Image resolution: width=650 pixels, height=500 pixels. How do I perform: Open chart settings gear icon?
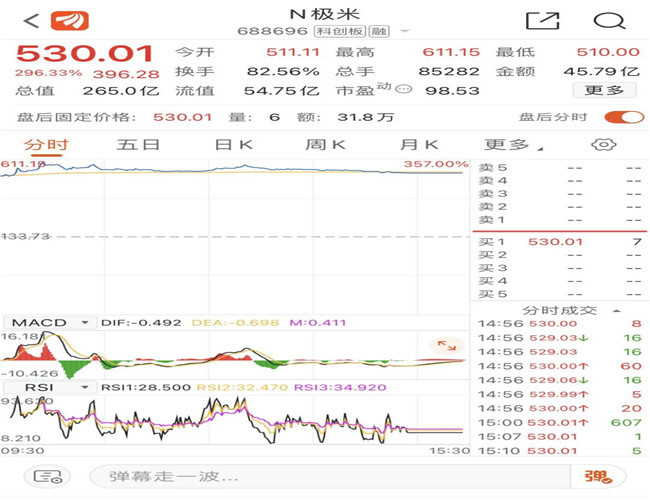tap(604, 145)
